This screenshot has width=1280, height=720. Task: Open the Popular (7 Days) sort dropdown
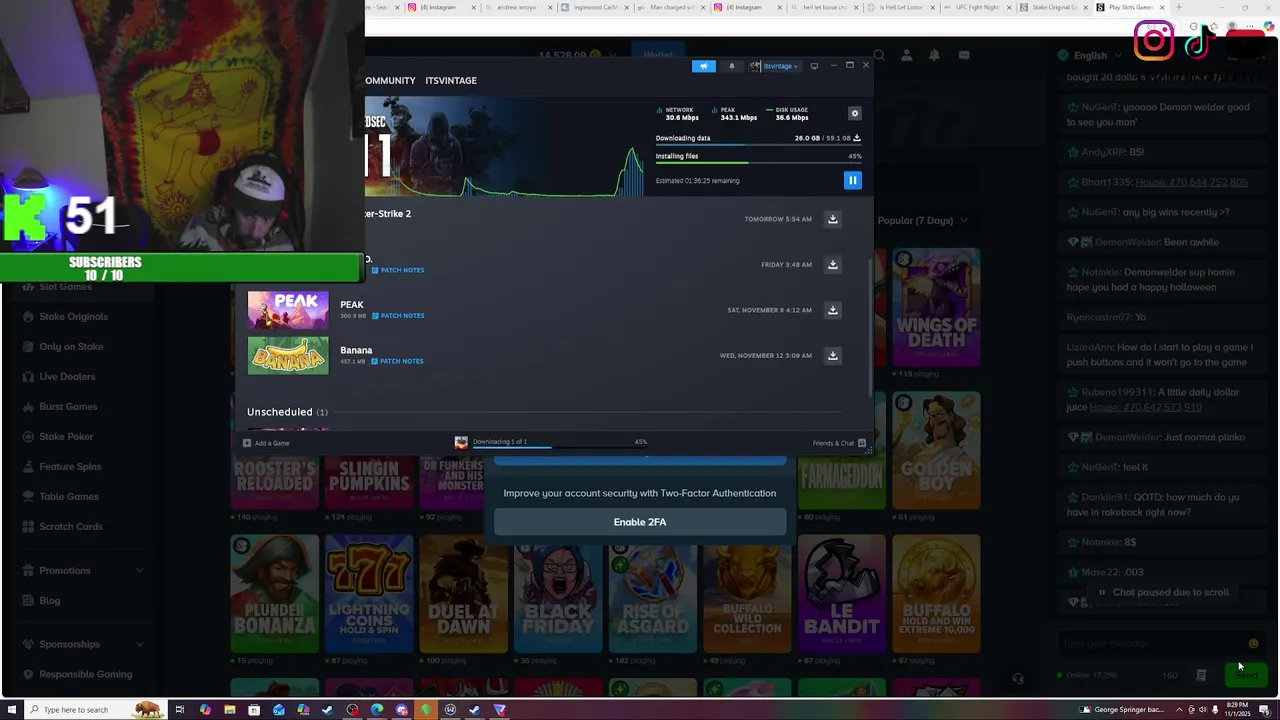922,221
